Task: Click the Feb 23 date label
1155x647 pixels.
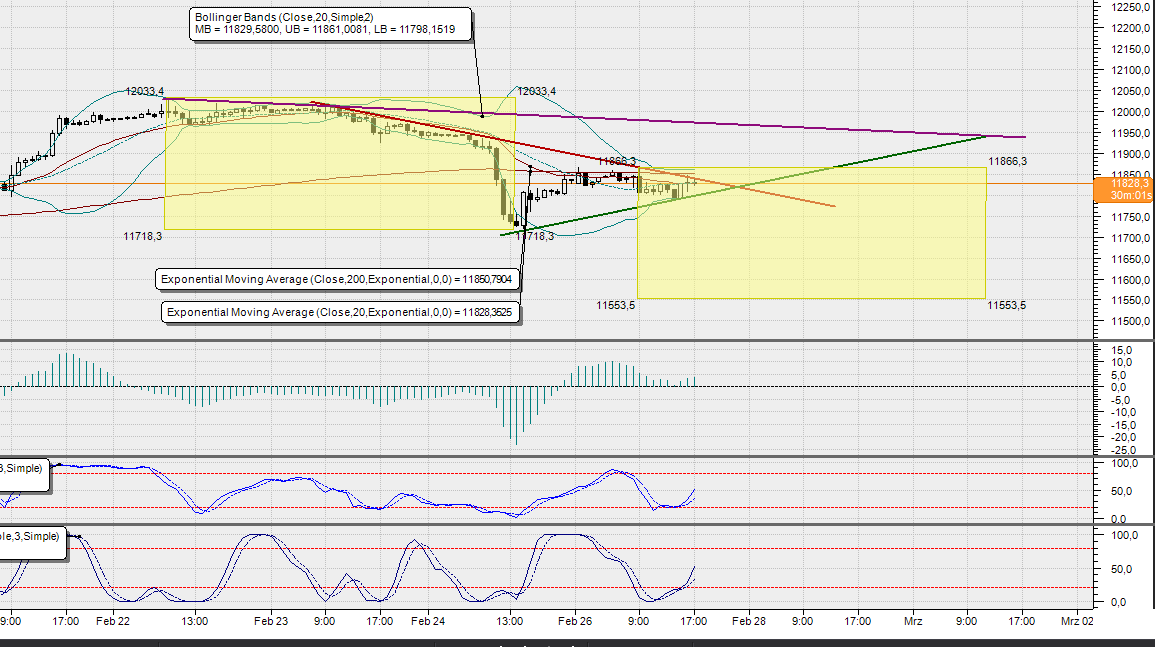Action: 271,621
